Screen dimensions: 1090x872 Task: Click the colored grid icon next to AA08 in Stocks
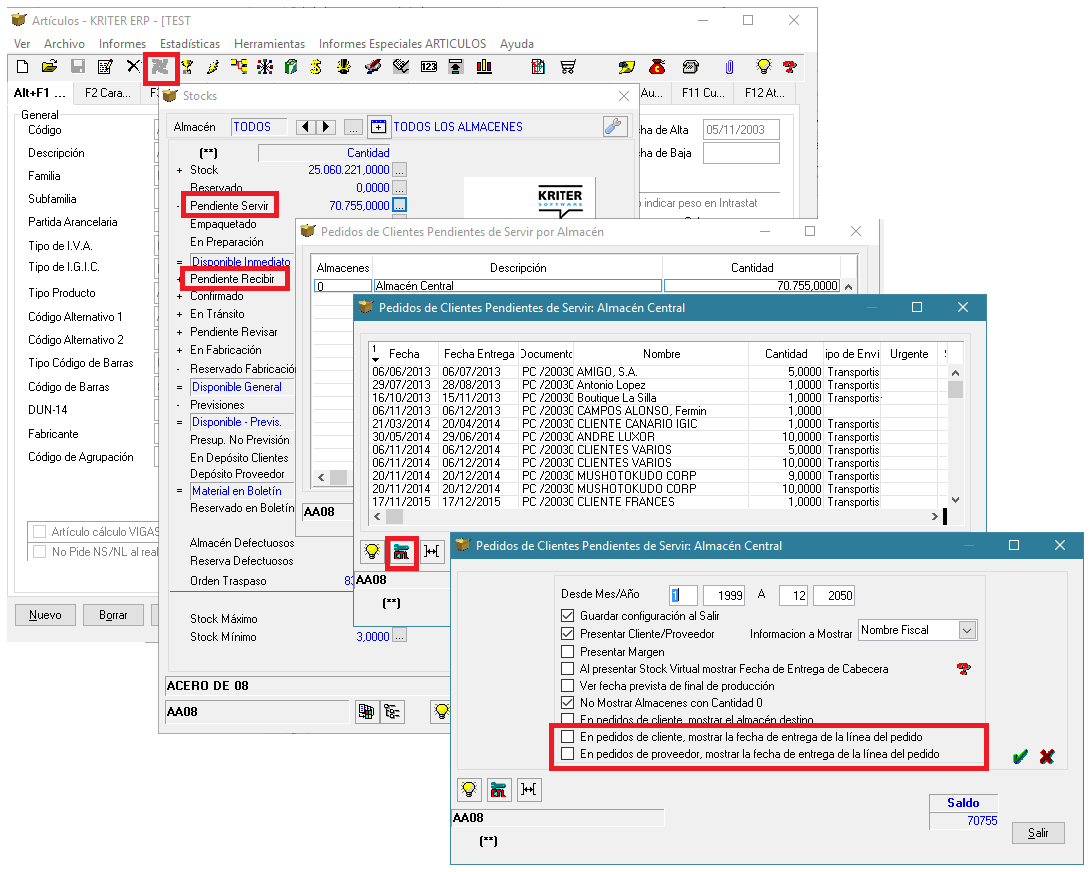(x=366, y=711)
